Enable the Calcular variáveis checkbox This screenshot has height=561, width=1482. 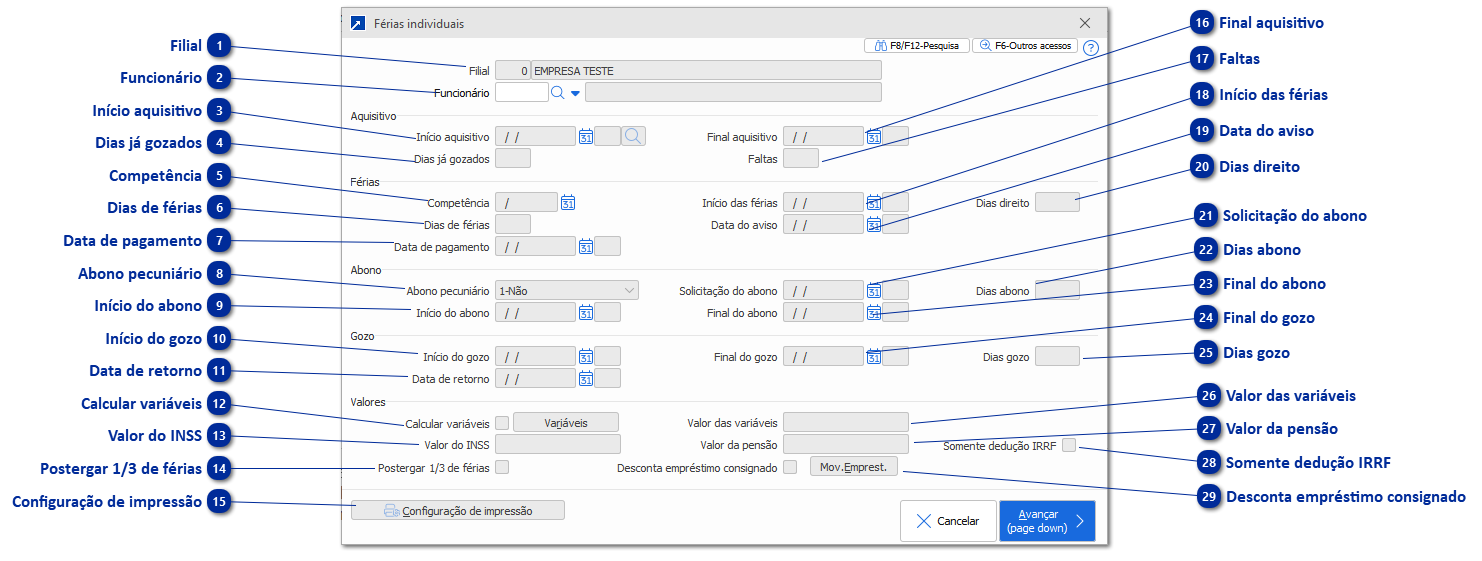click(x=502, y=423)
